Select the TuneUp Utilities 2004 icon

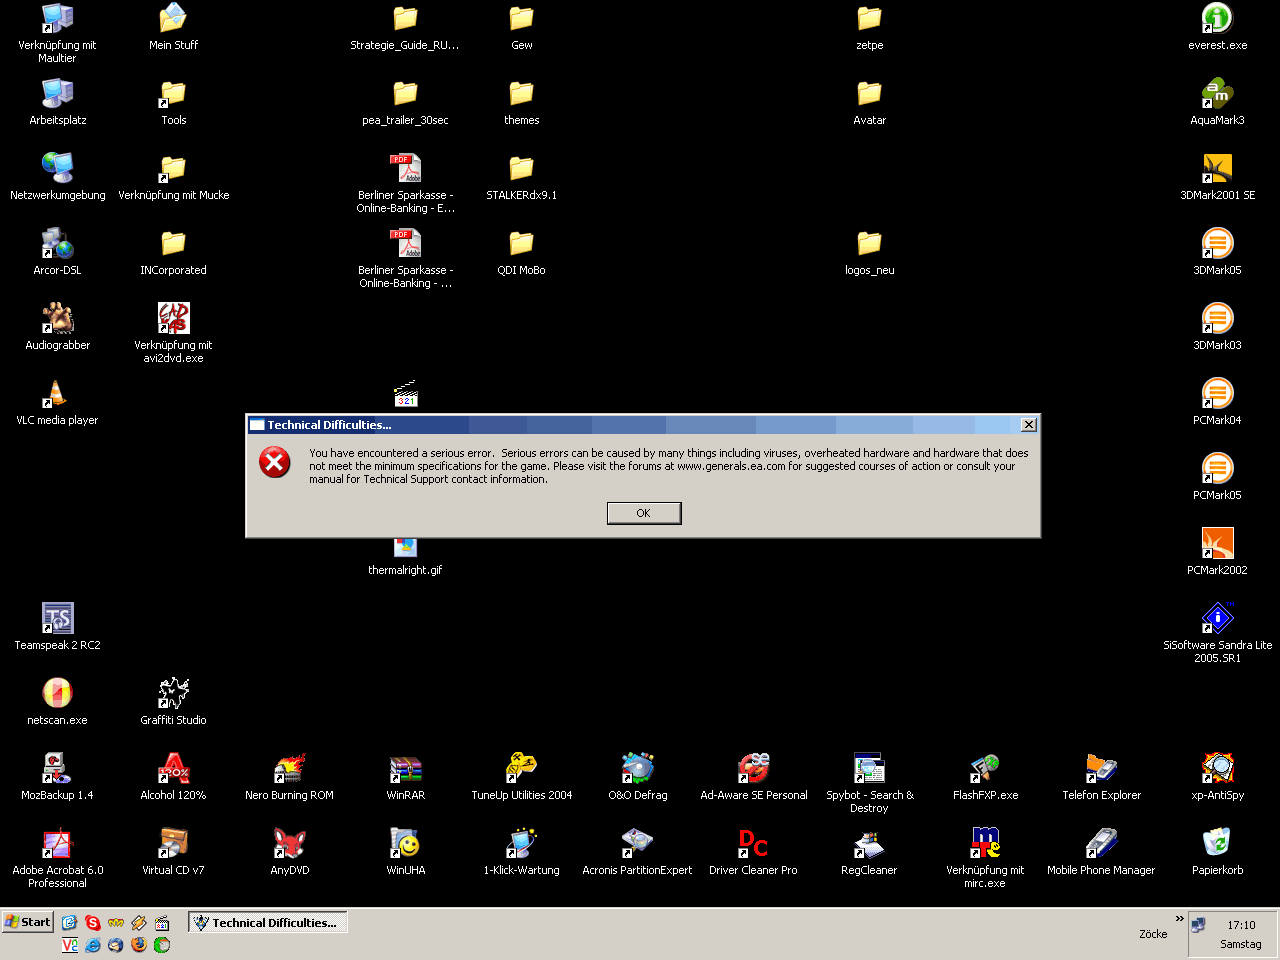point(521,777)
